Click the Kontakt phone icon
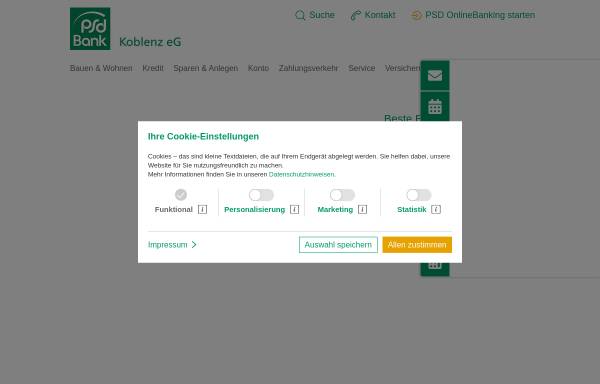 [355, 15]
